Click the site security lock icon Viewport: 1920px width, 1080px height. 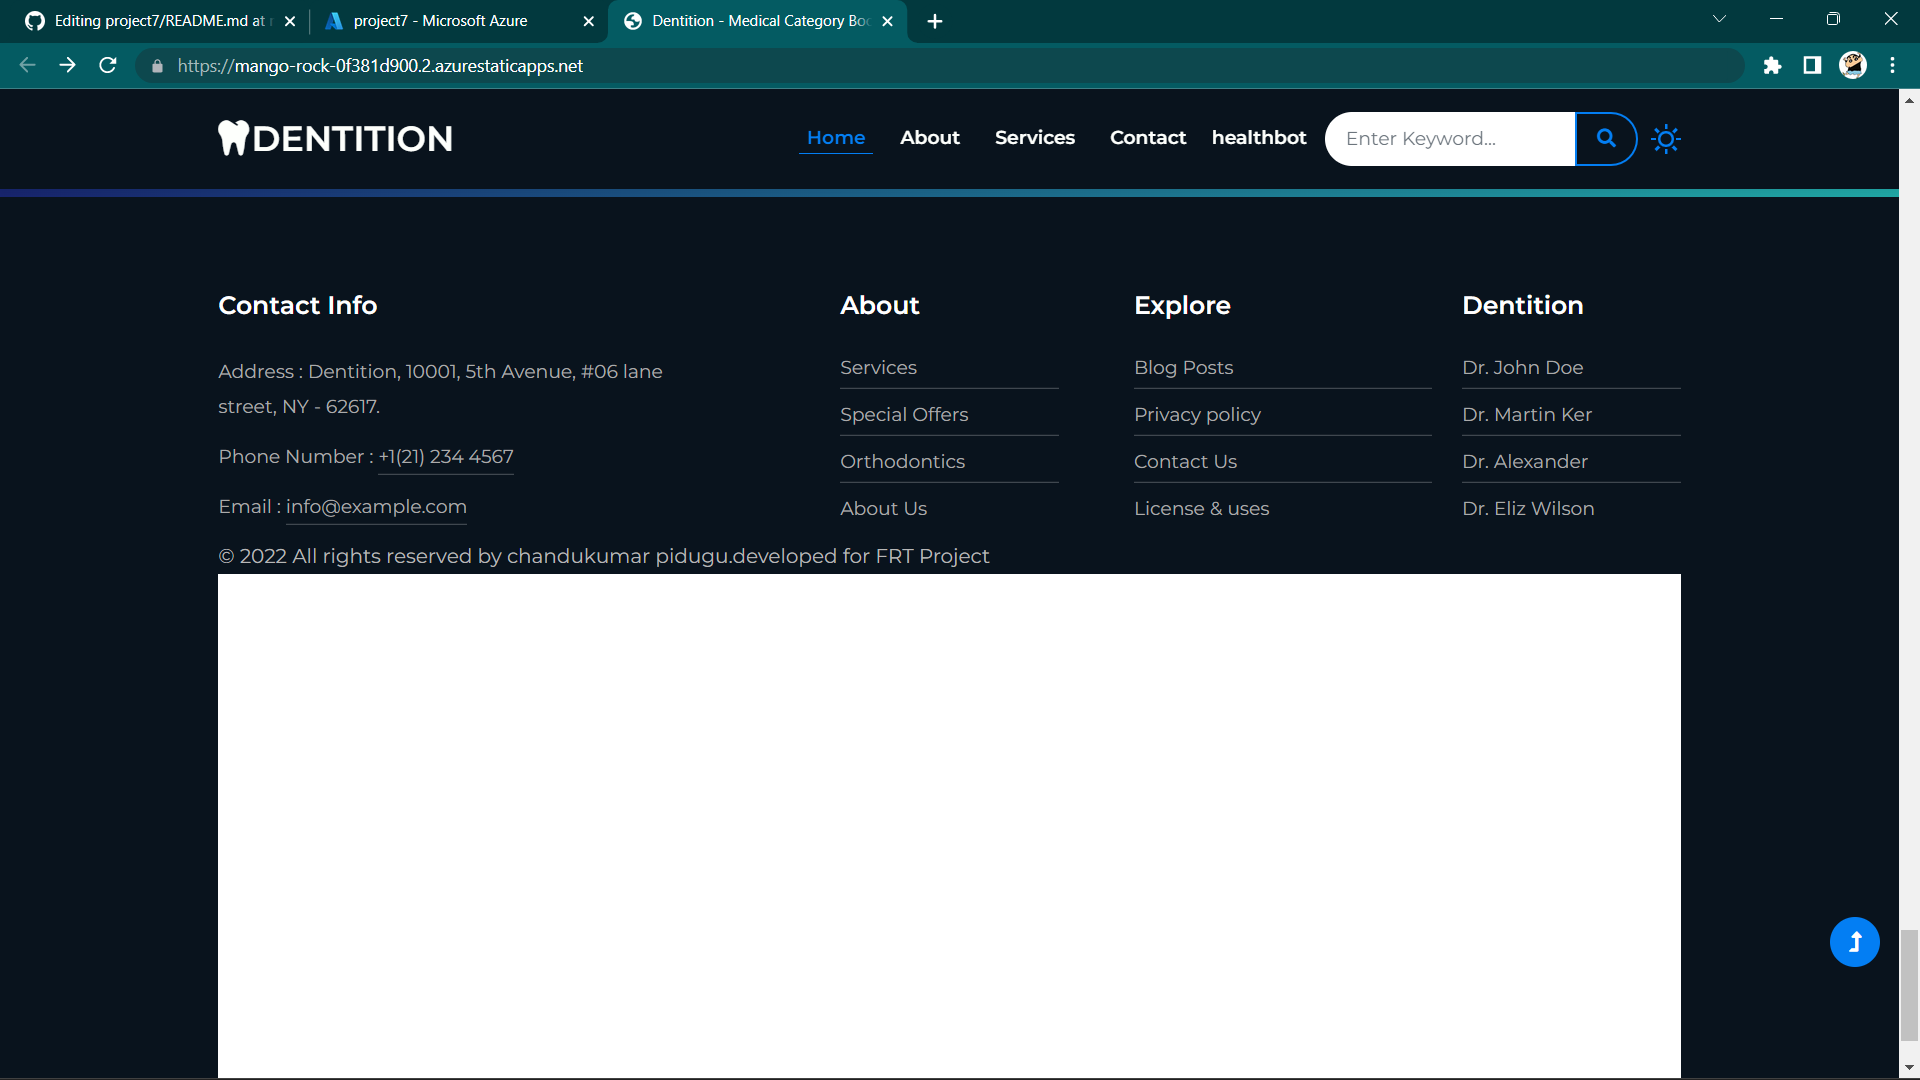[x=156, y=66]
